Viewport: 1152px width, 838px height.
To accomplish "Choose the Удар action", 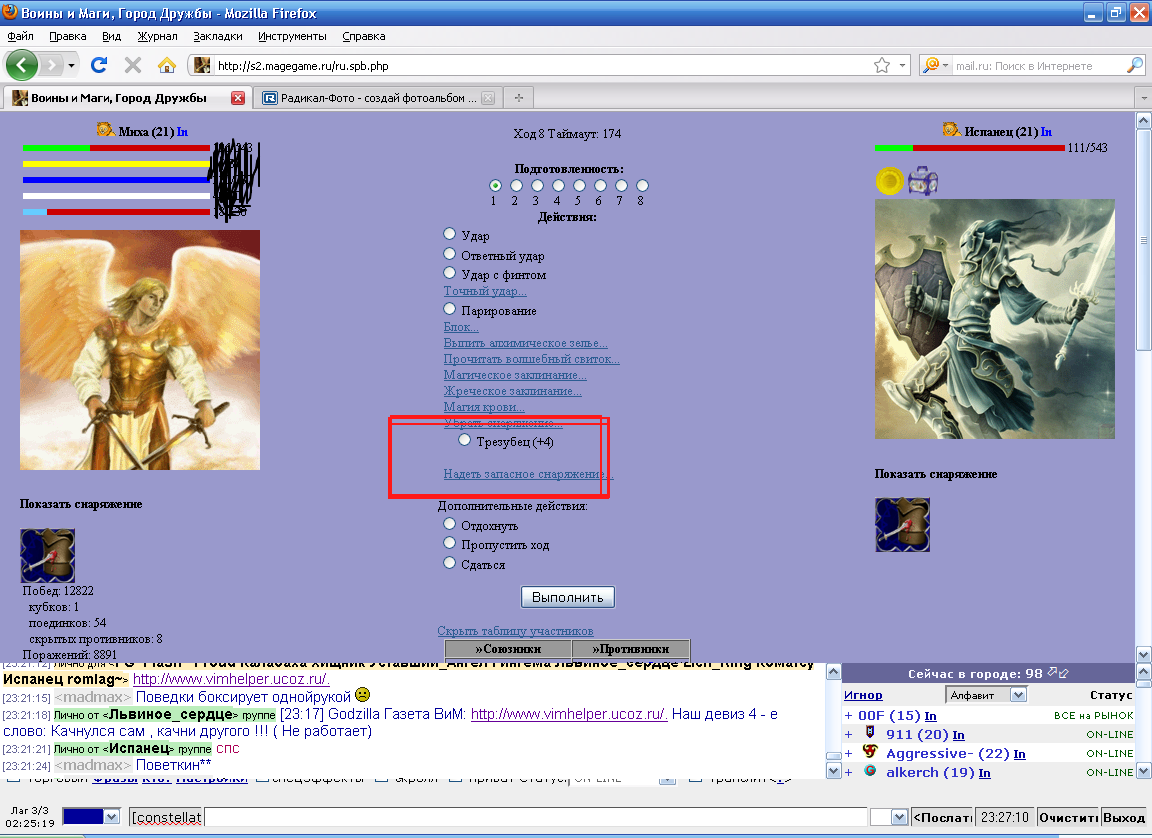I will 450,234.
